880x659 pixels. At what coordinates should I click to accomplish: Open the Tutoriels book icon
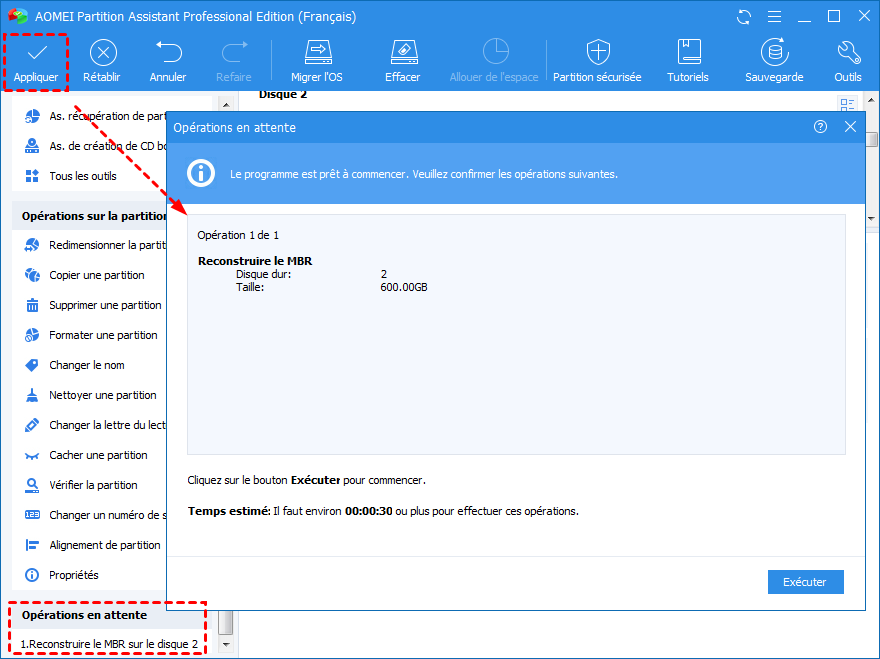click(688, 52)
